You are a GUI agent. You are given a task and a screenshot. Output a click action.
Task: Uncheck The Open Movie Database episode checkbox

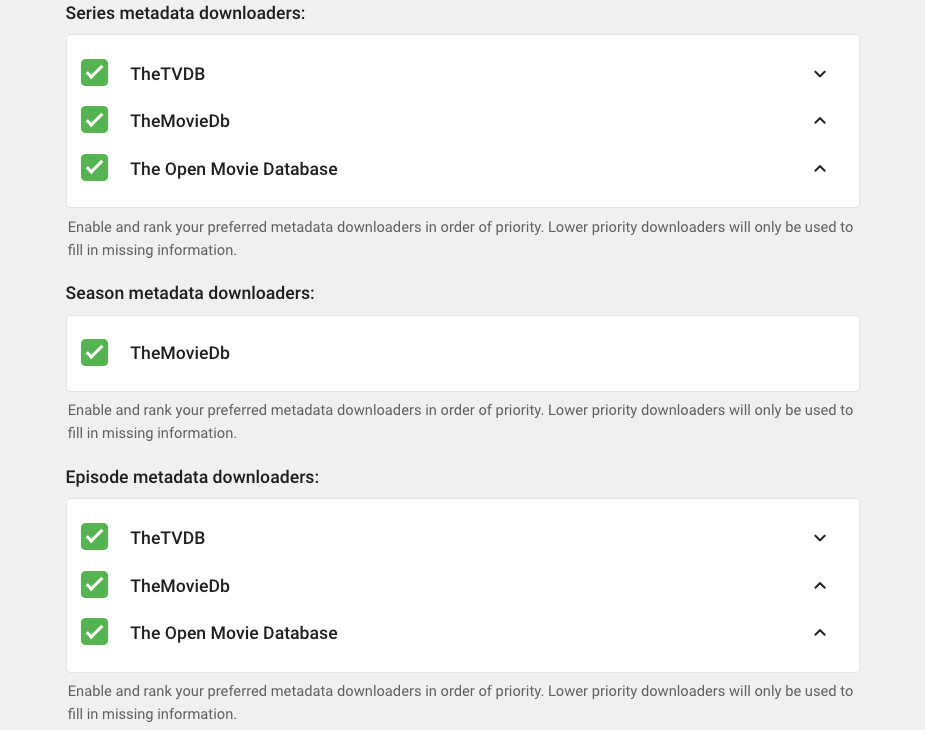coord(94,632)
